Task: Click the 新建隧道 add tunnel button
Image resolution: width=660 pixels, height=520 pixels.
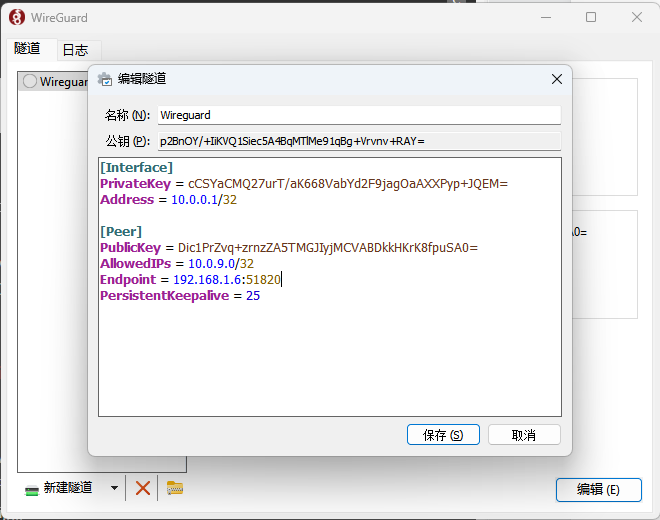Action: click(x=59, y=488)
